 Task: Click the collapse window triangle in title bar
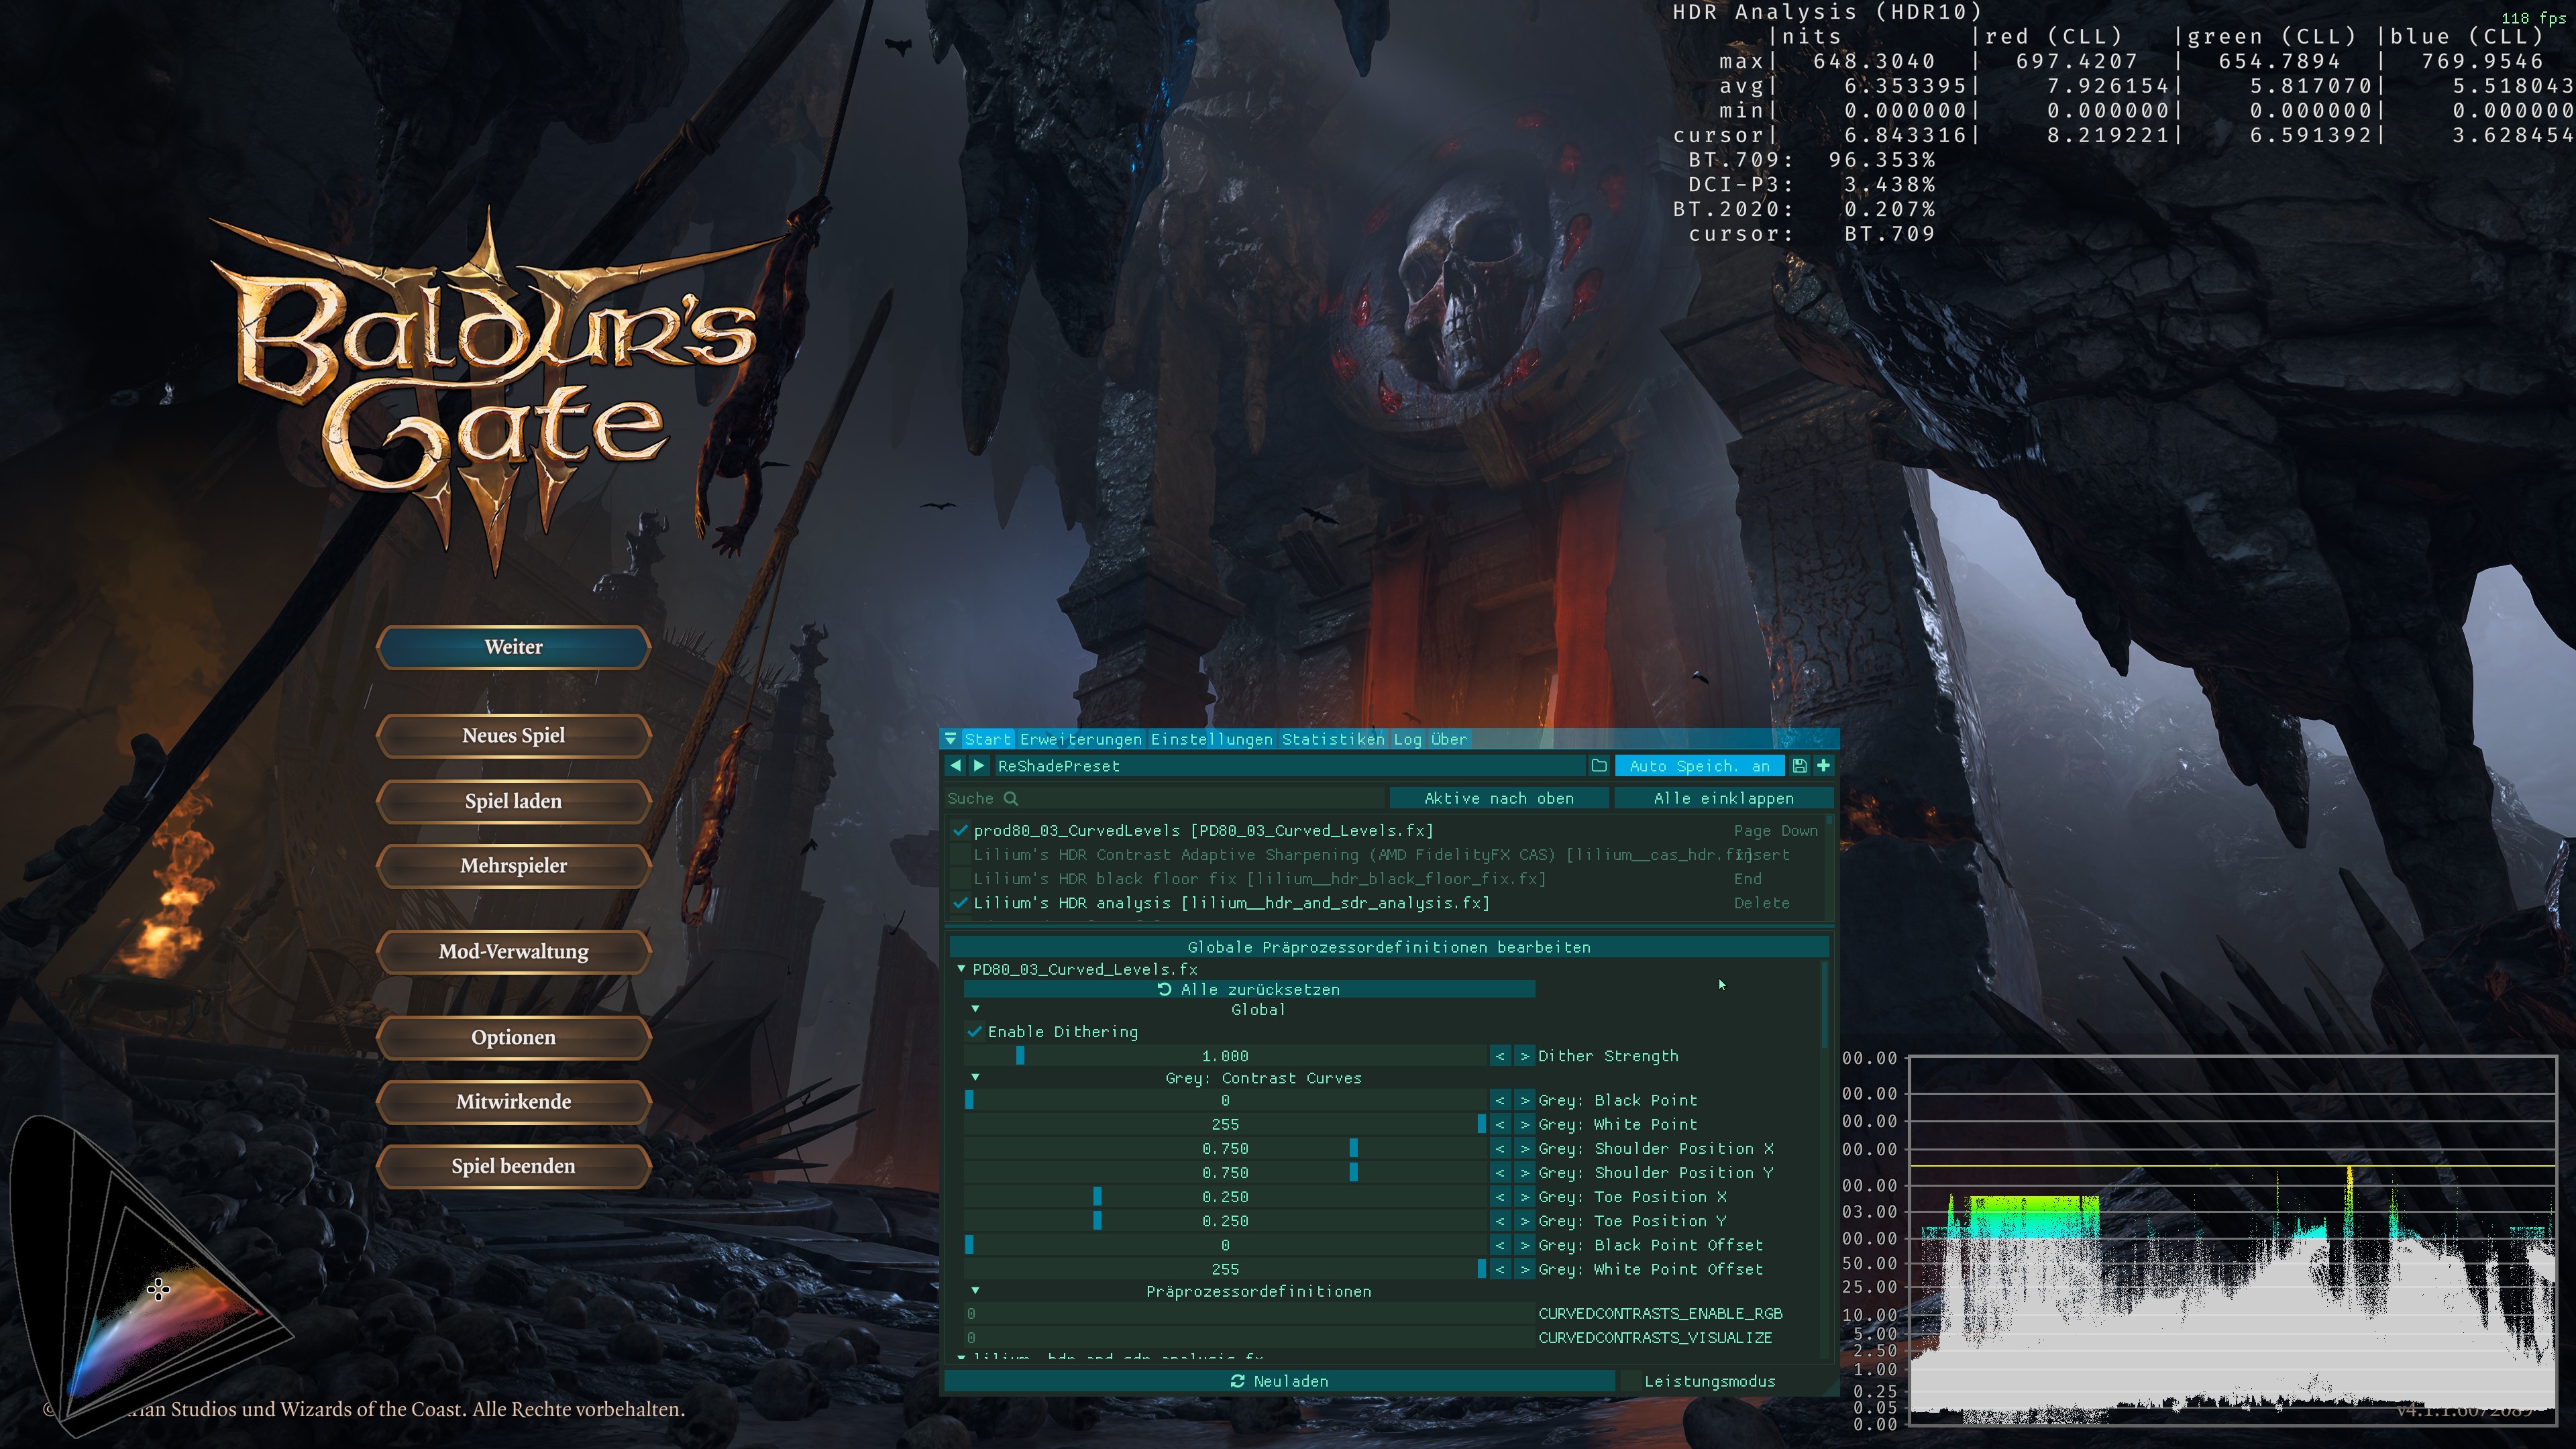(x=950, y=739)
